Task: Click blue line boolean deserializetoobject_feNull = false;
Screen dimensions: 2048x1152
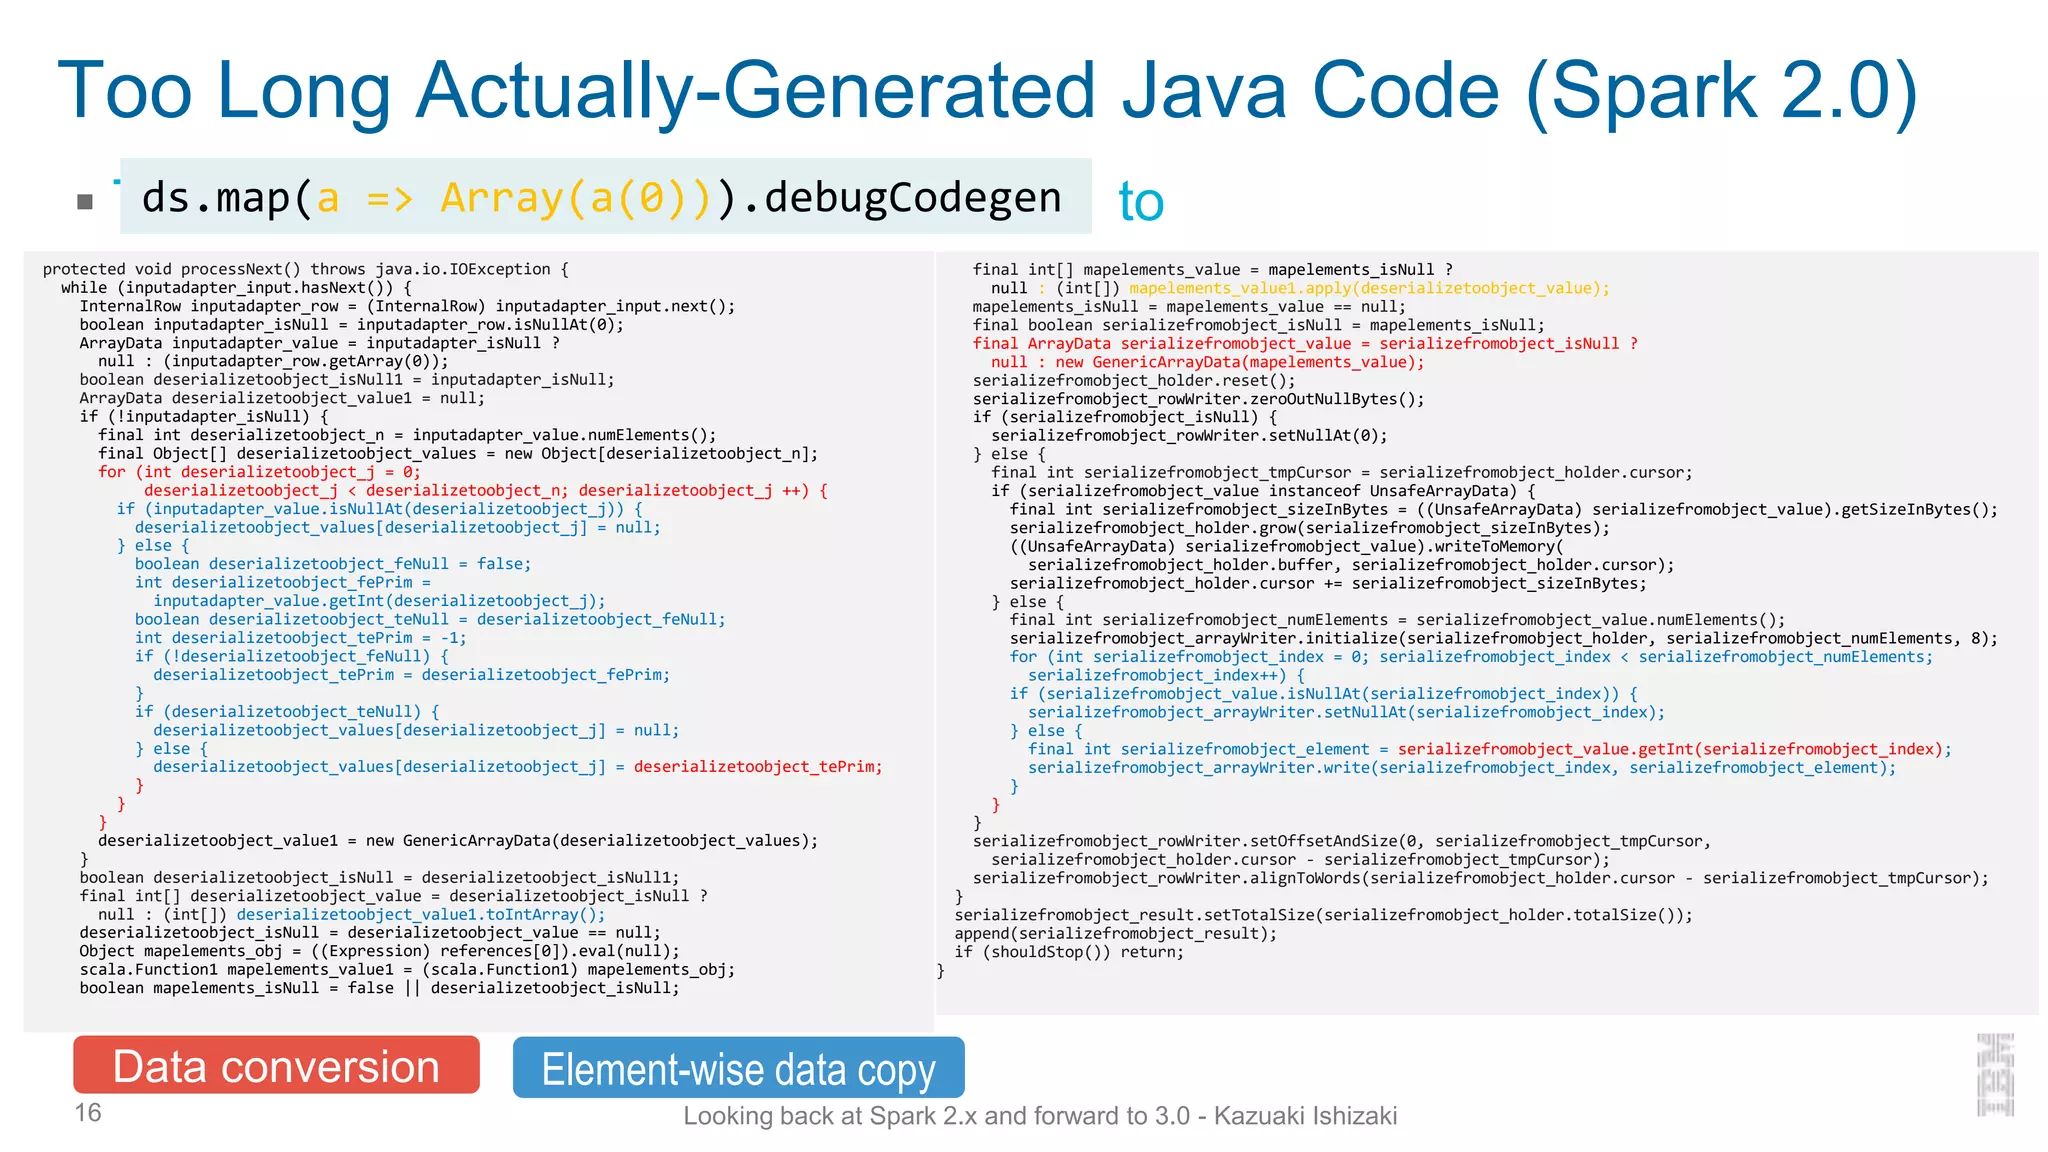Action: (x=333, y=564)
